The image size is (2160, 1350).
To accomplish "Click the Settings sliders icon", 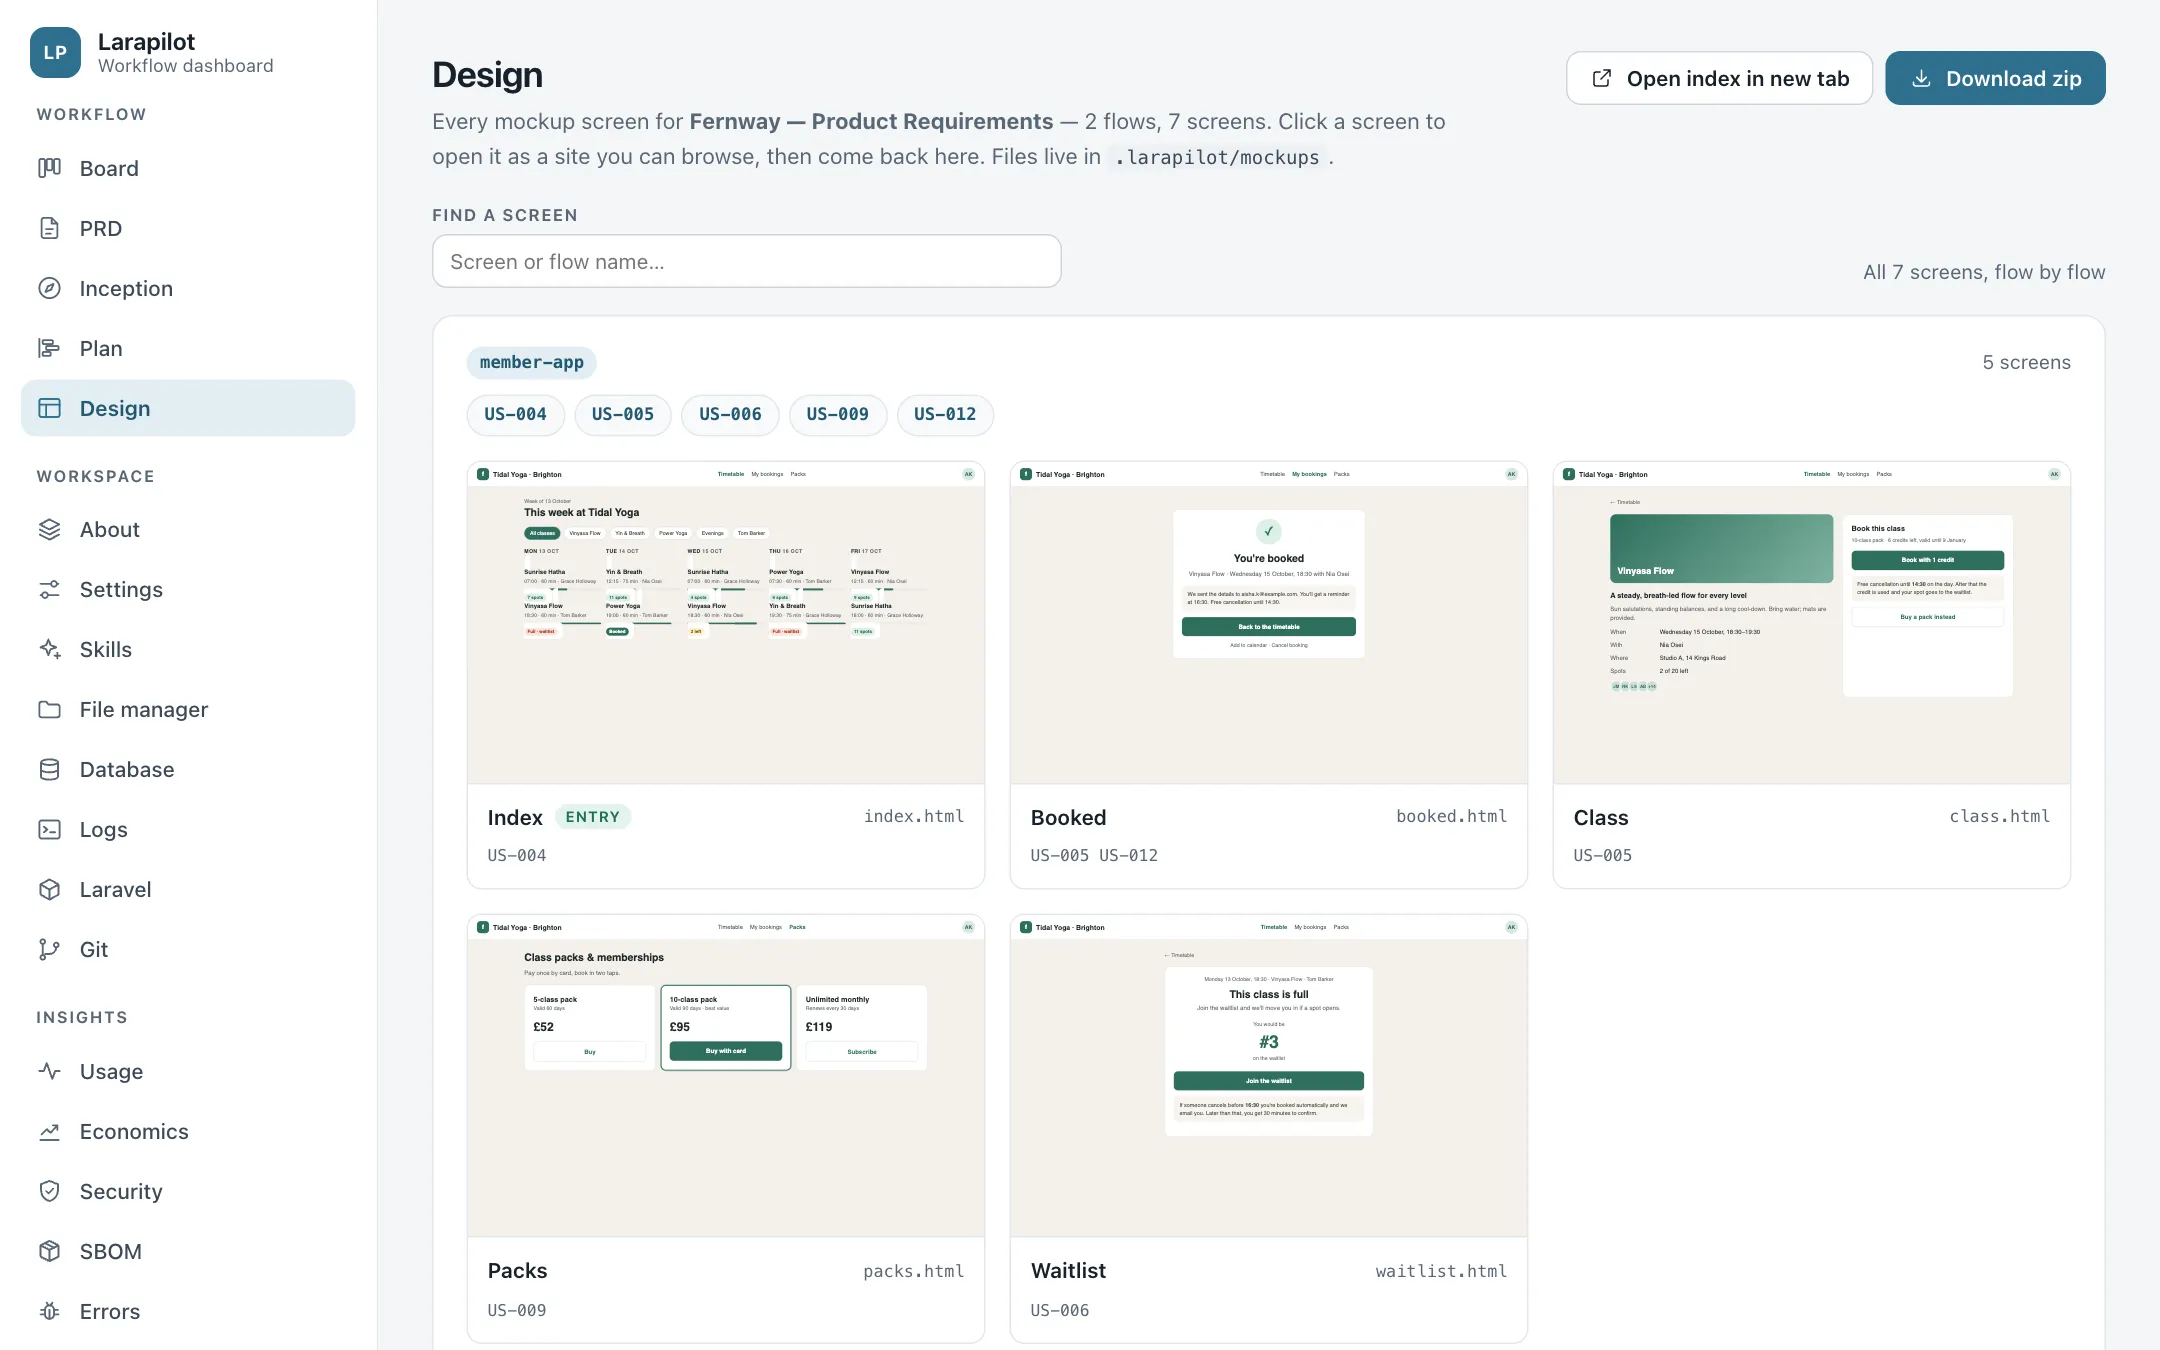I will click(x=49, y=589).
